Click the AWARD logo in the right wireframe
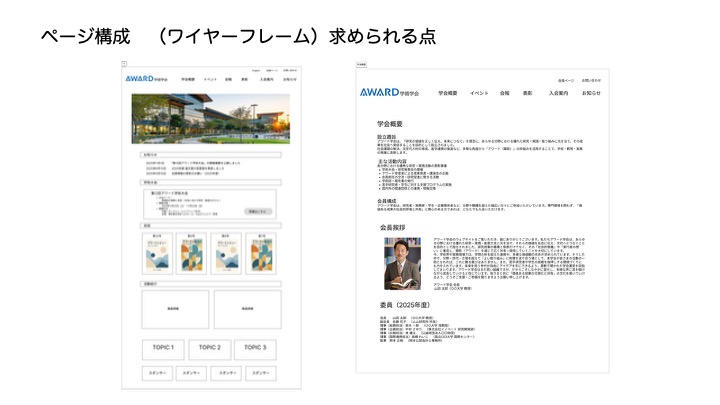 point(389,92)
